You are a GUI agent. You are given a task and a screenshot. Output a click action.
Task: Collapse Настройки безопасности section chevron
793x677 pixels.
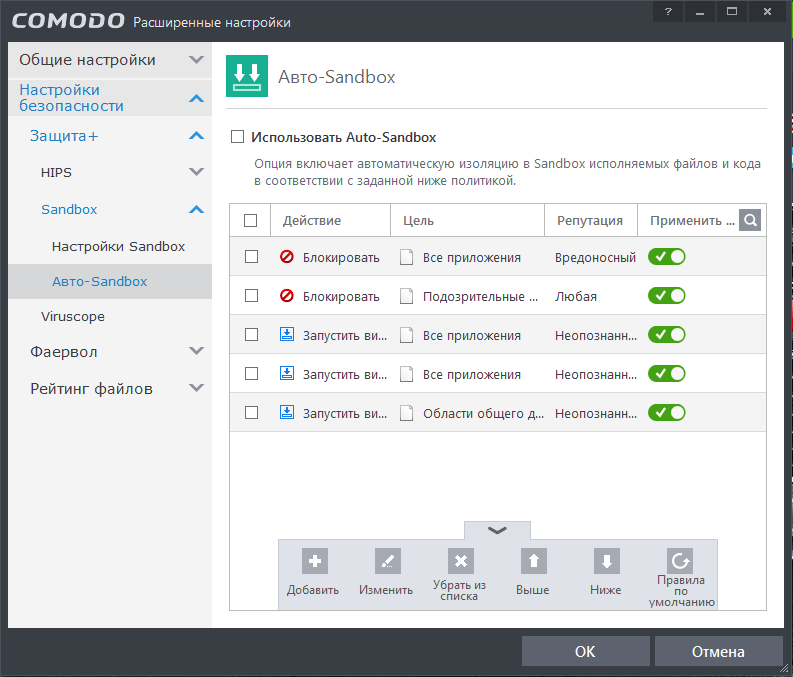[x=196, y=98]
